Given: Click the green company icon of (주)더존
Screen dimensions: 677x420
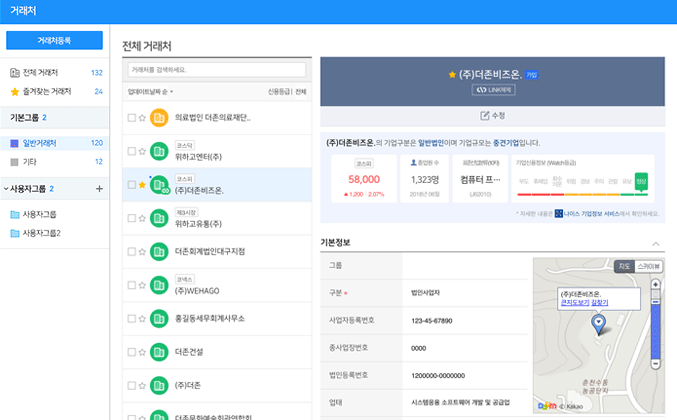Looking at the screenshot, I should click(159, 385).
